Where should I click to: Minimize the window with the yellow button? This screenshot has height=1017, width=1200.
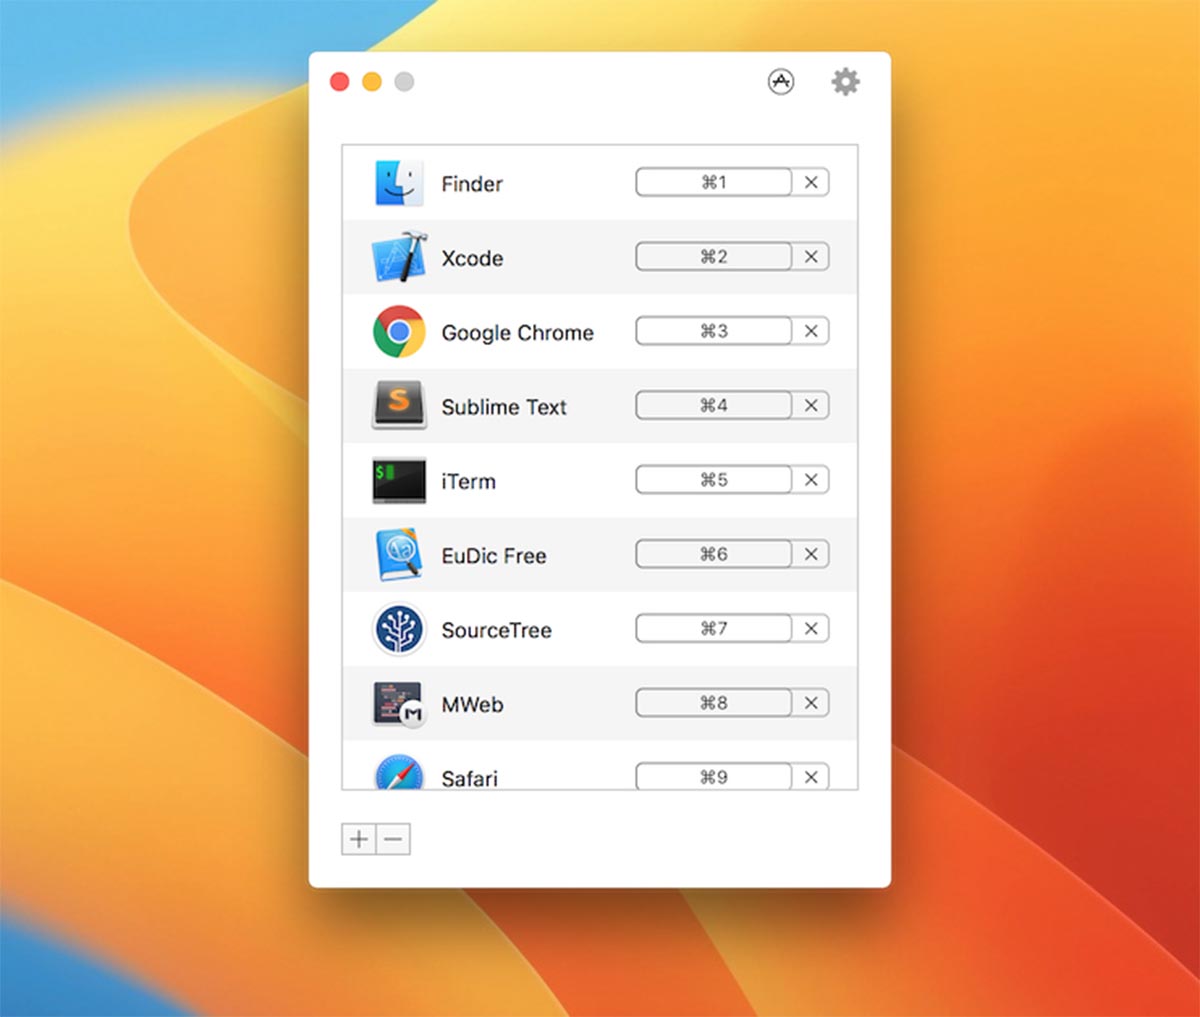(x=372, y=82)
